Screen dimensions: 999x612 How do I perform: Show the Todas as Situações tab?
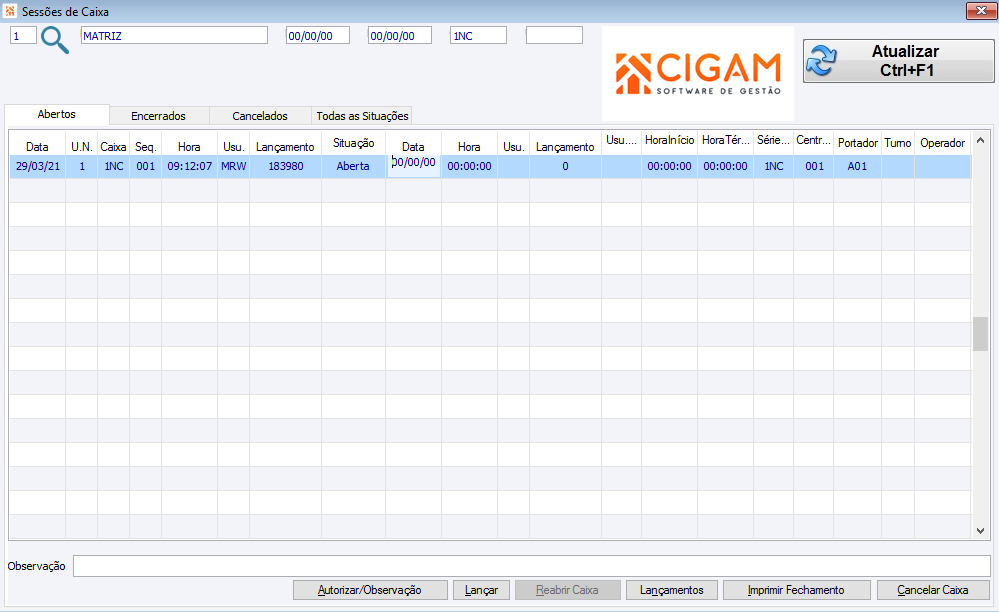(362, 116)
